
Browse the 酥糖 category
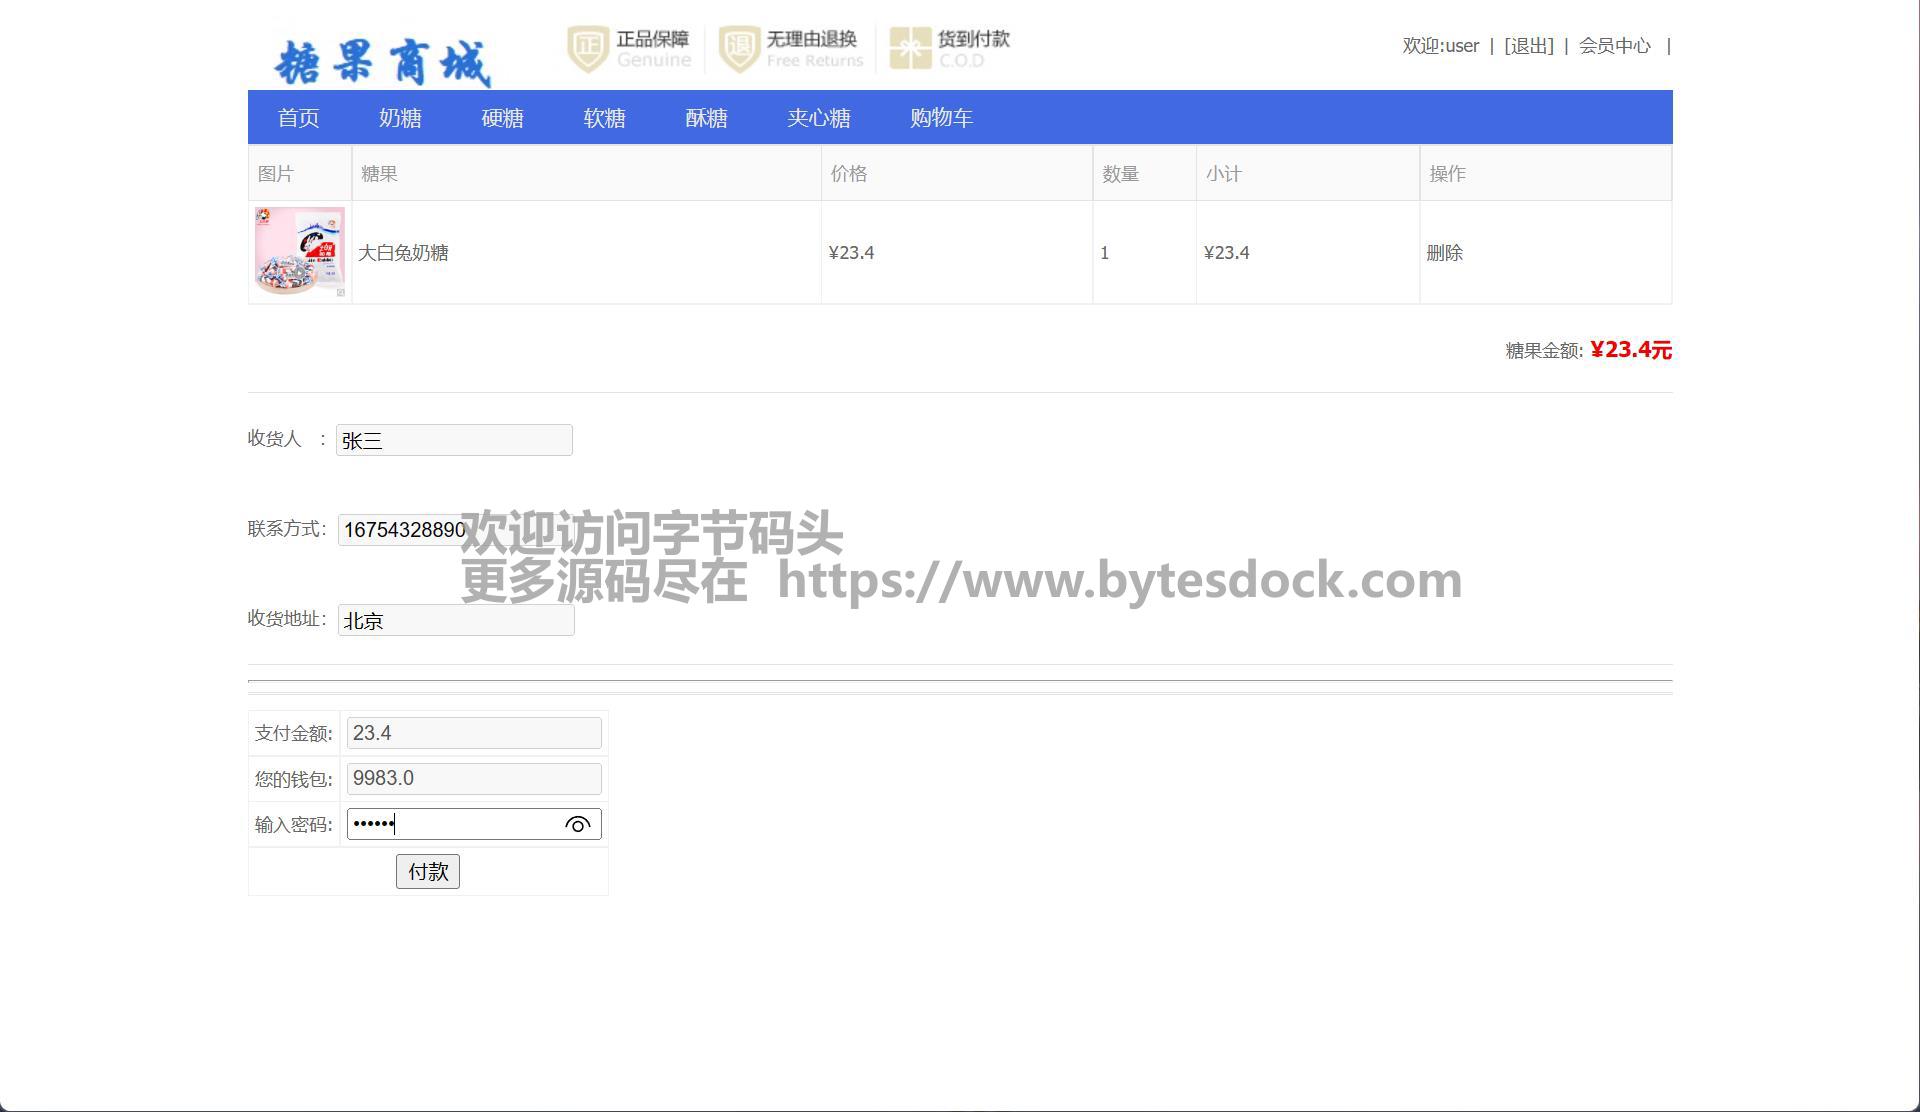point(706,118)
